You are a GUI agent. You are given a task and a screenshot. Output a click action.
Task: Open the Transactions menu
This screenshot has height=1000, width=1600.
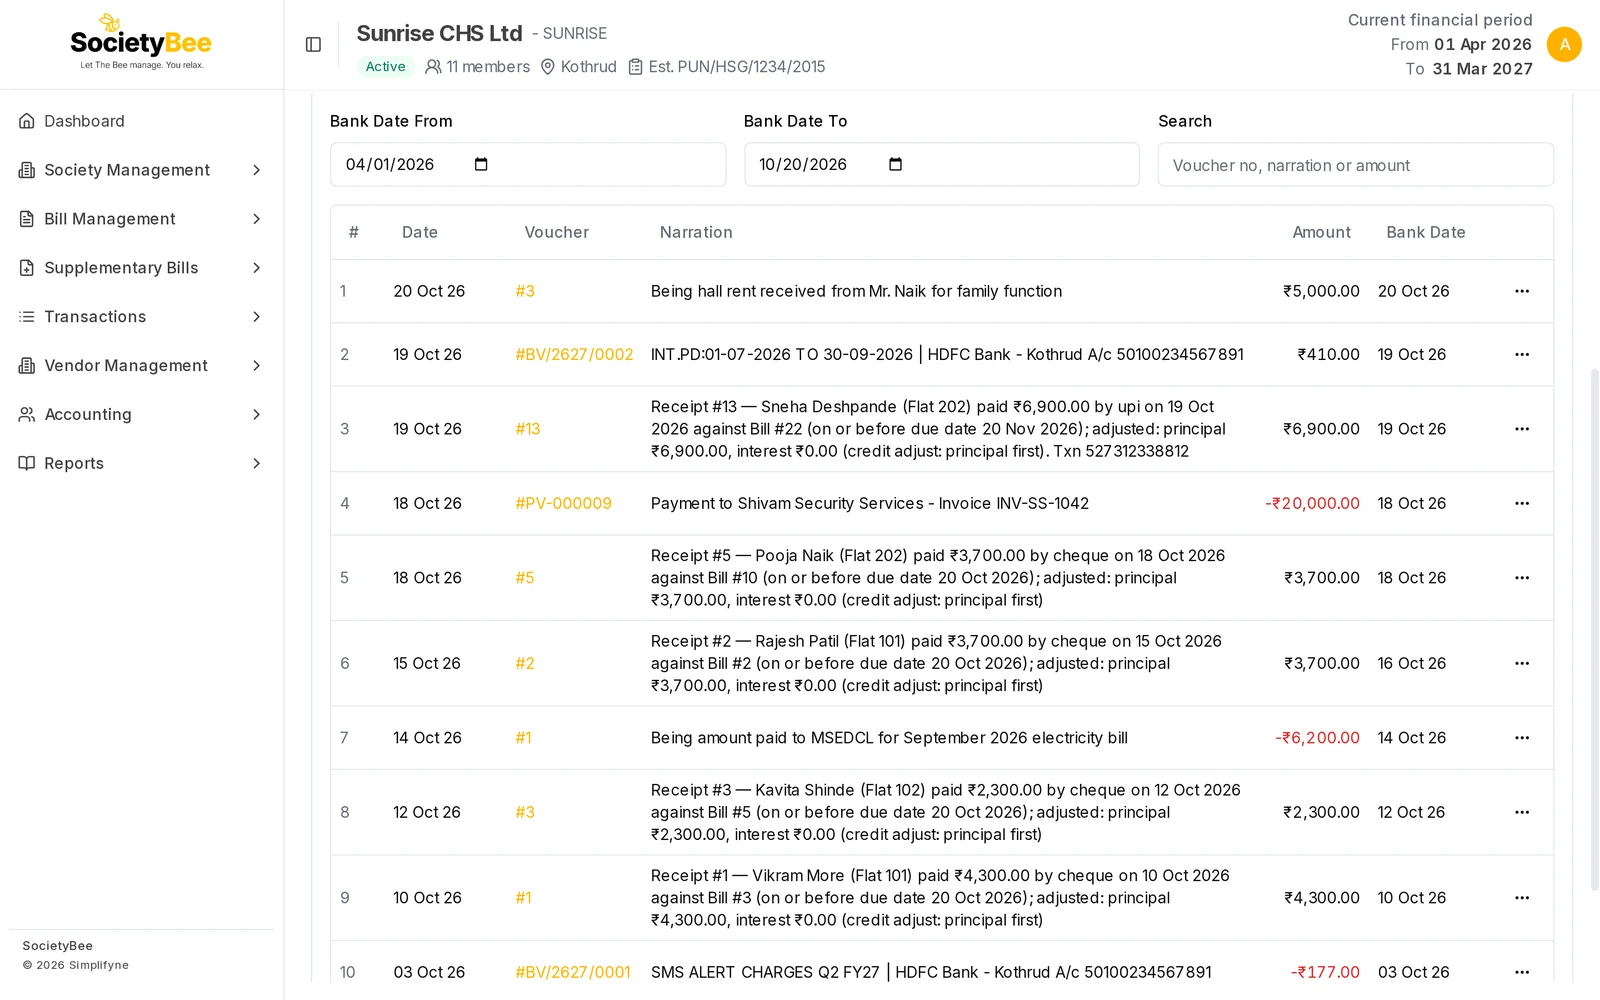(x=141, y=317)
